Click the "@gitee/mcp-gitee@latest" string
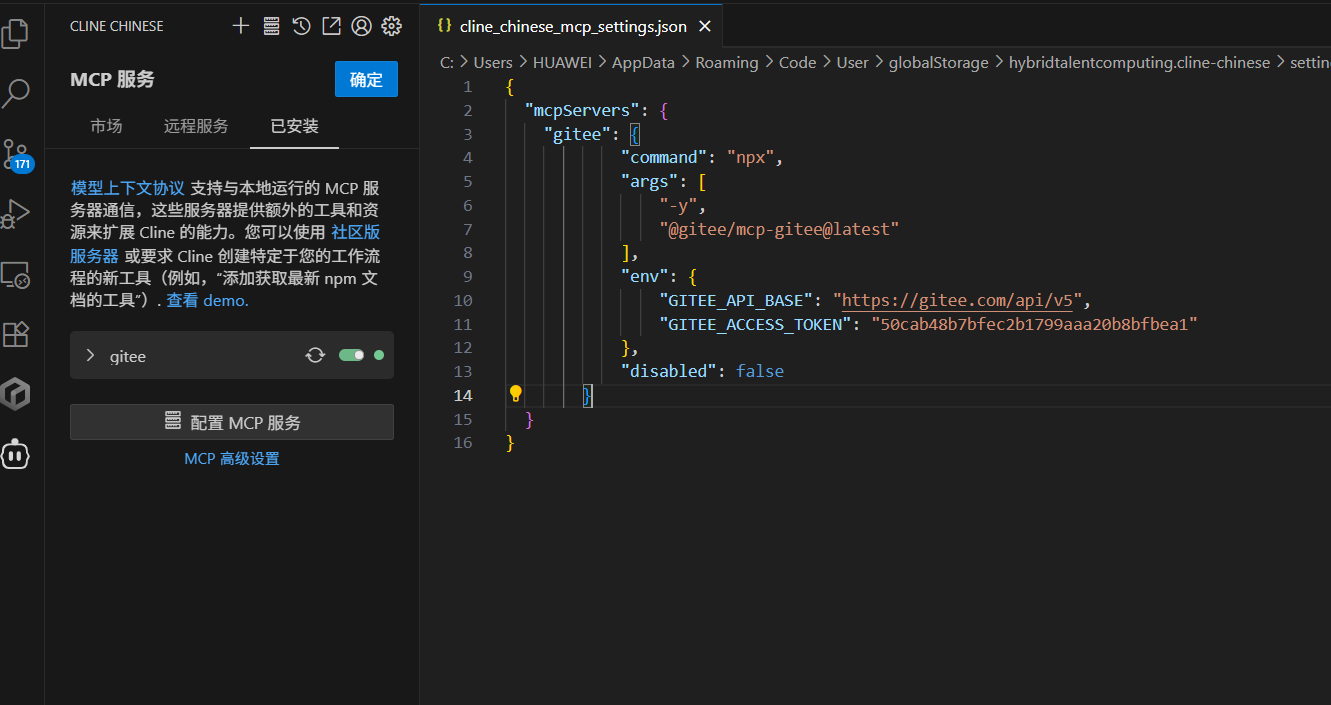Image resolution: width=1331 pixels, height=705 pixels. click(x=779, y=229)
